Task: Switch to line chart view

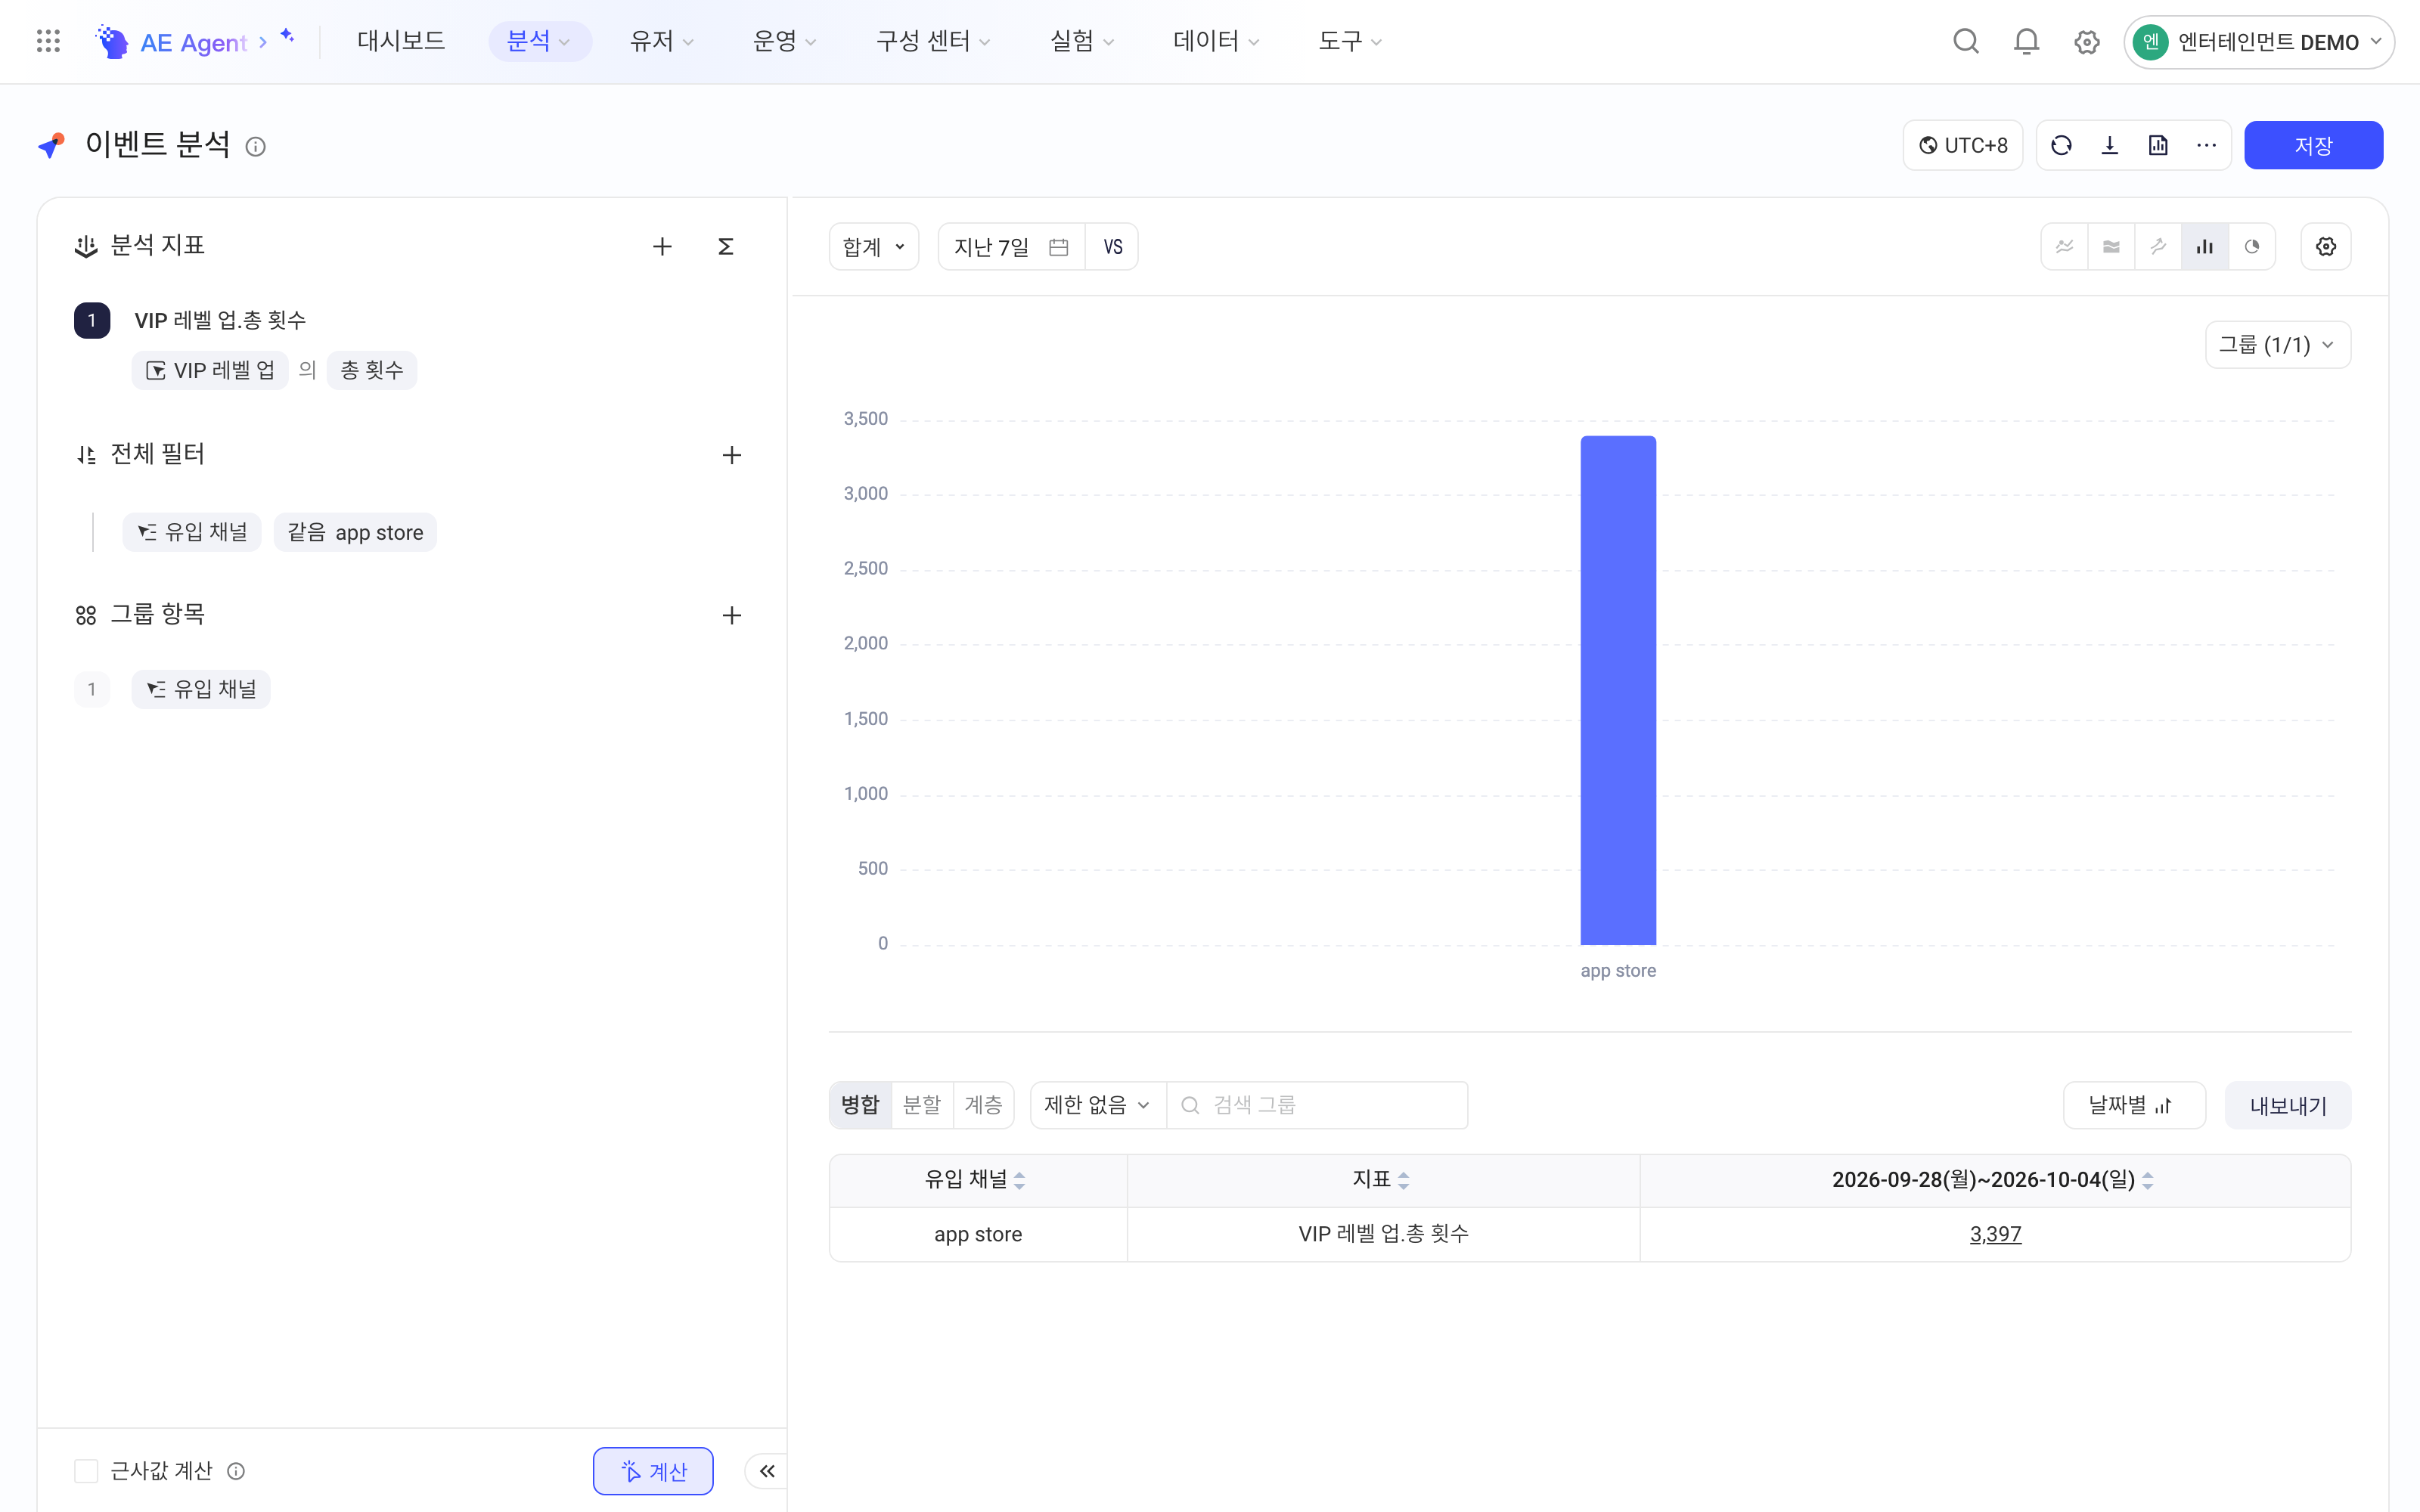Action: [2064, 246]
